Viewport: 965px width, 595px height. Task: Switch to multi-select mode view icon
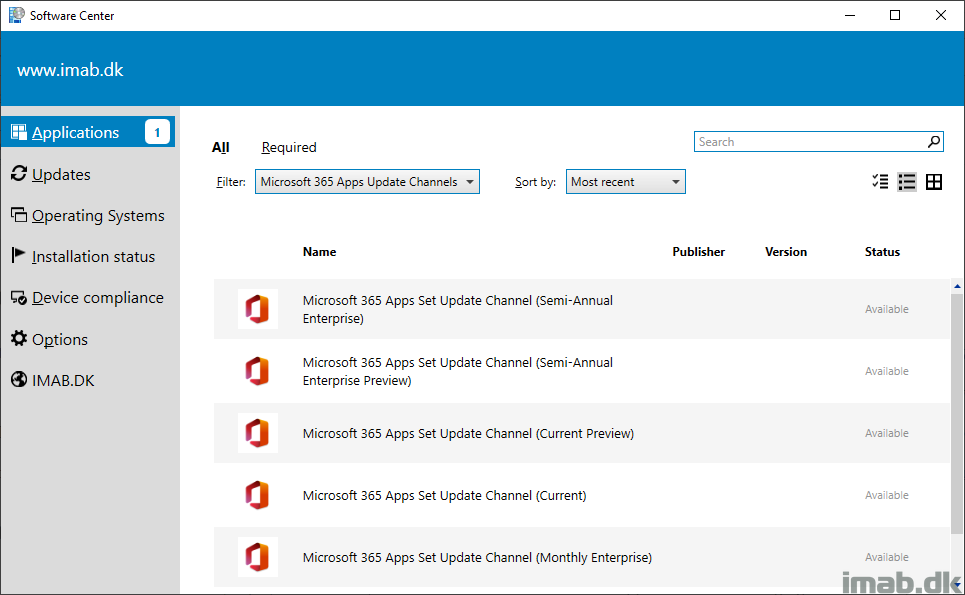(x=880, y=182)
